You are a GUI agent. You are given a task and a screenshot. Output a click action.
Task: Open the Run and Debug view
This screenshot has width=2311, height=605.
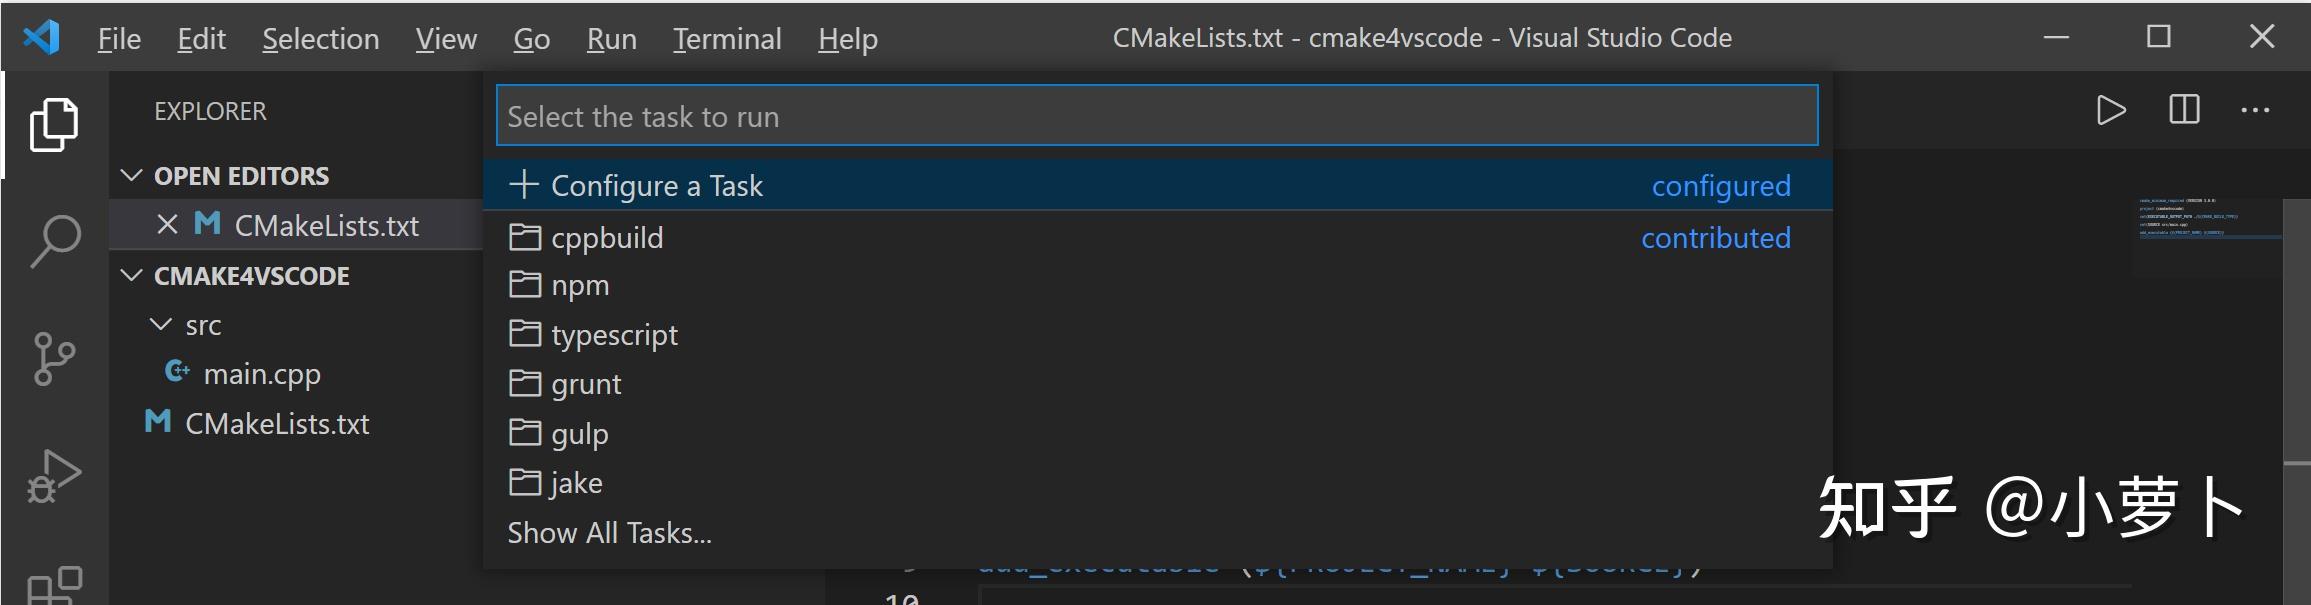tap(55, 475)
